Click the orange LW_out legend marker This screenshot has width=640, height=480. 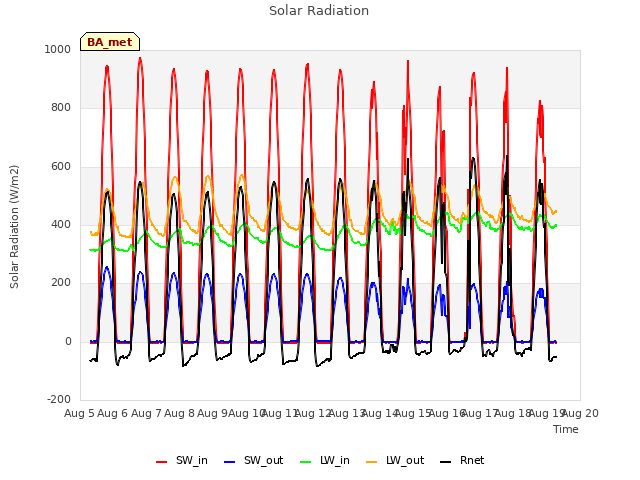pos(372,462)
